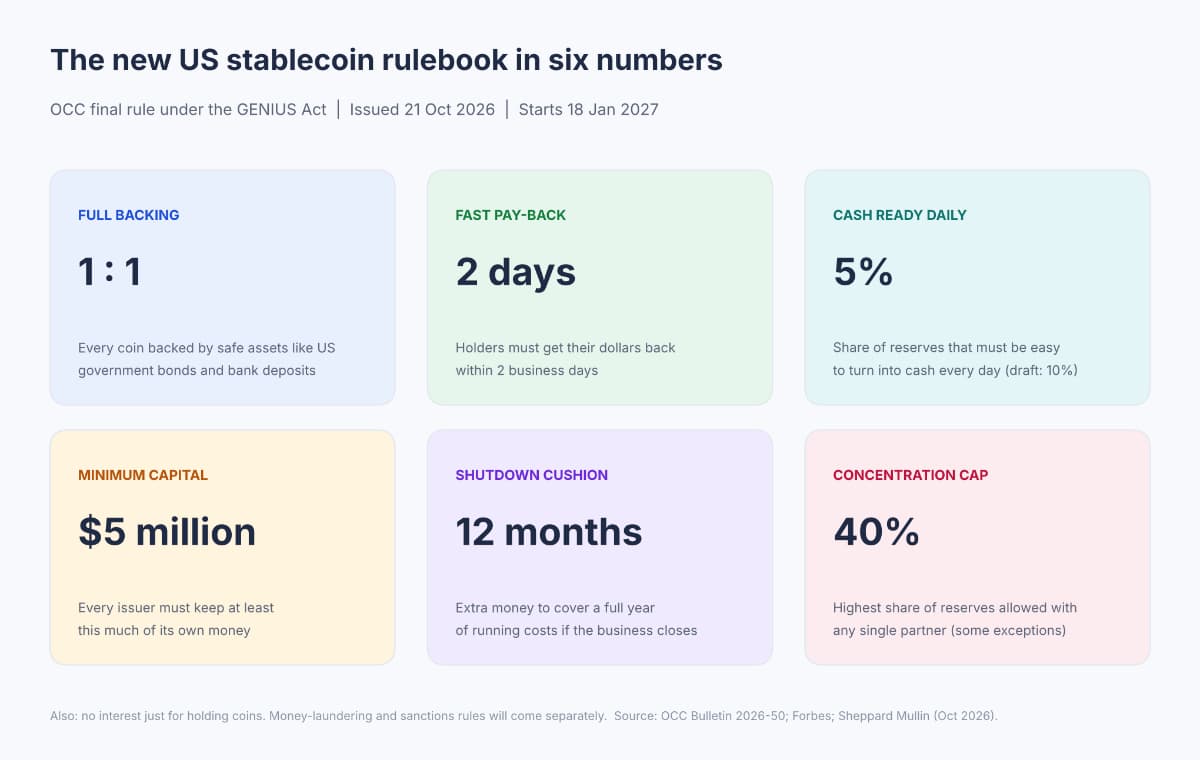Select the SHUTDOWN CUSHION heading
Screen dimensions: 1200x760
pos(532,475)
